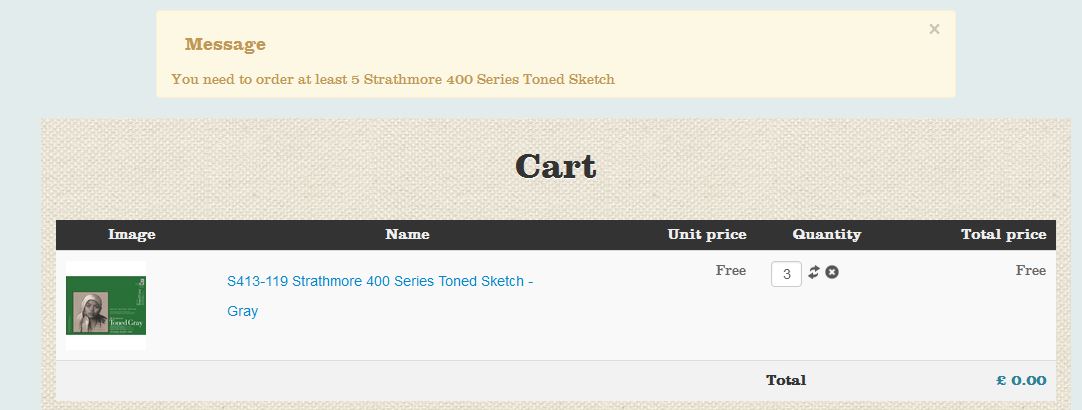The width and height of the screenshot is (1082, 410).
Task: Click the Image column header
Action: pos(132,234)
